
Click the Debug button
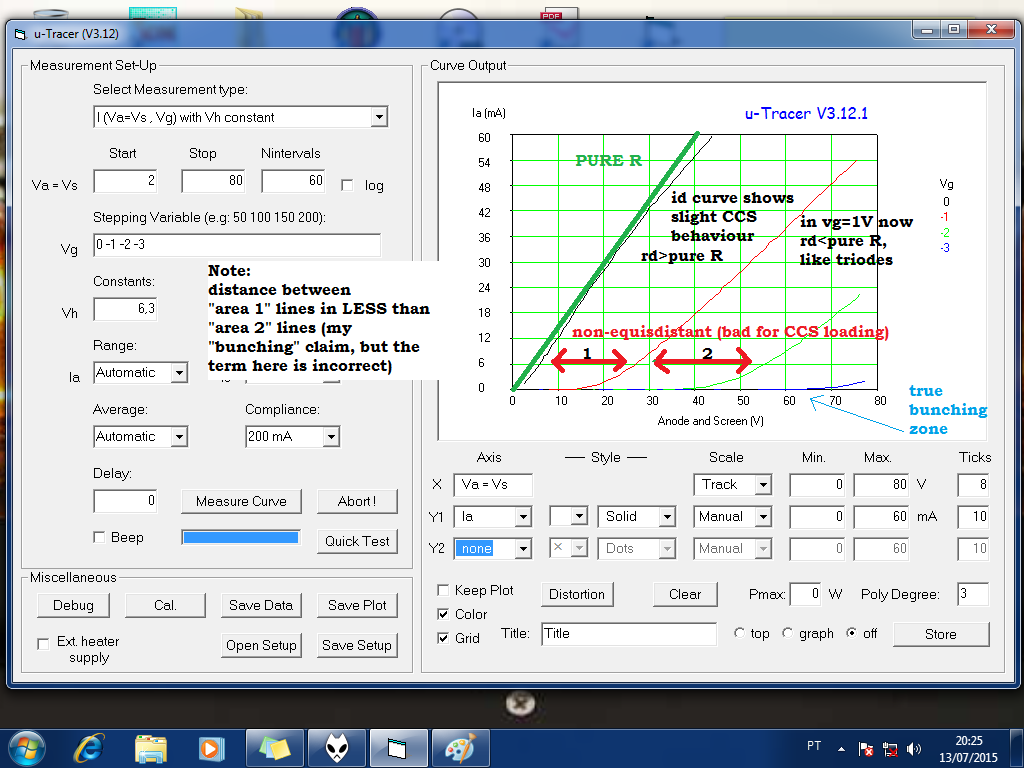(x=73, y=605)
